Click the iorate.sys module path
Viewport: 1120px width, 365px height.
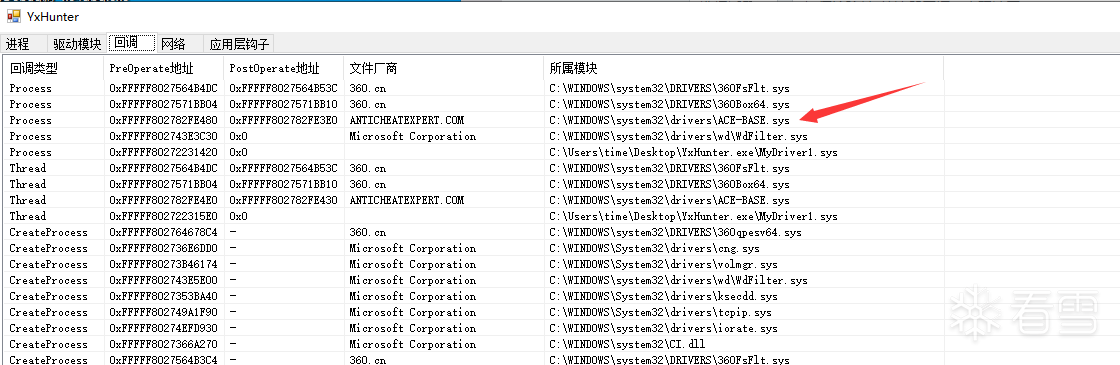coord(664,328)
